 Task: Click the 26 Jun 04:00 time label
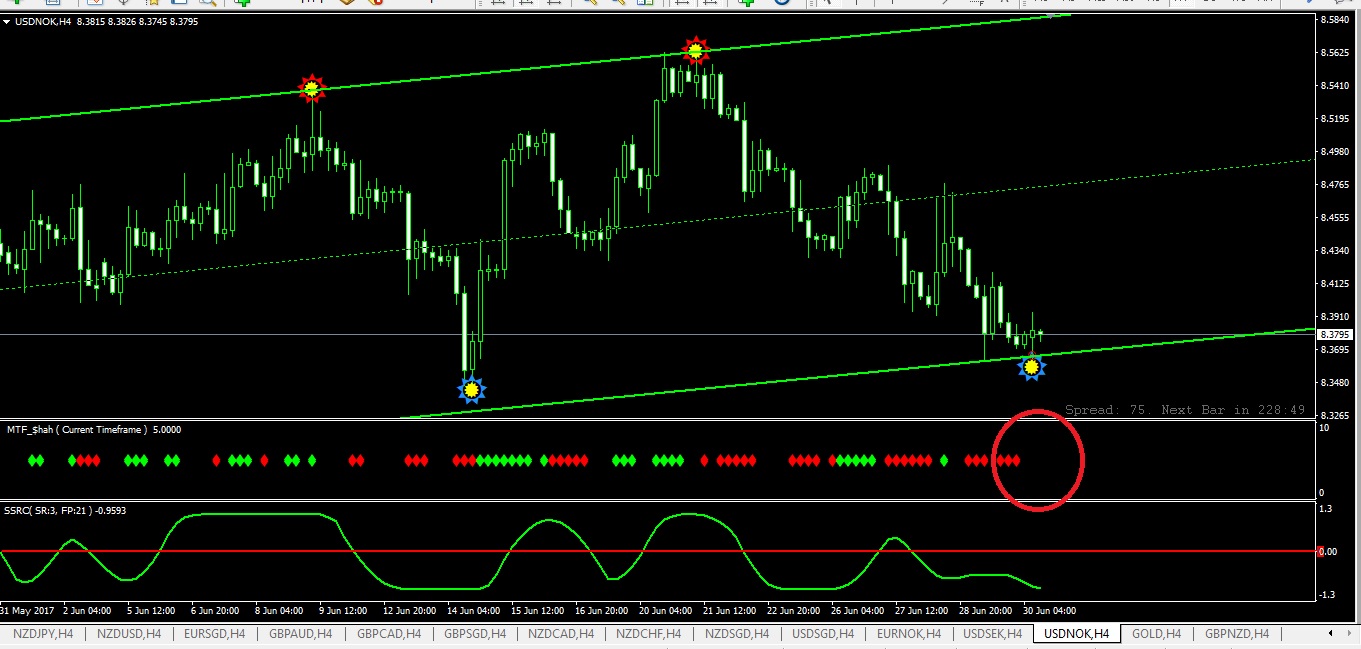859,609
